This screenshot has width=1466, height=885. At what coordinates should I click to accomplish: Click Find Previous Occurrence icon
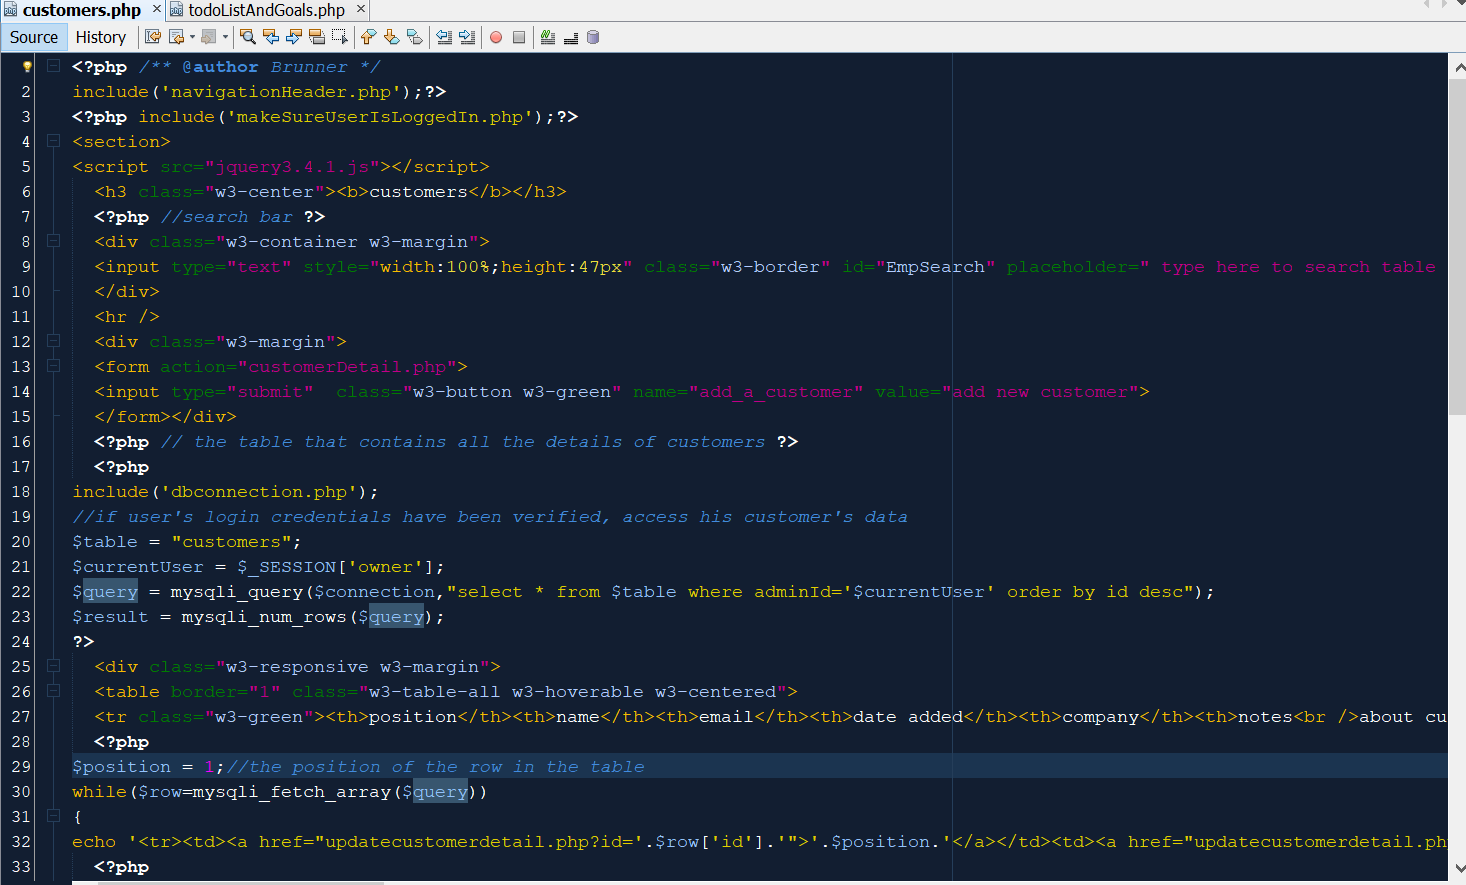point(271,37)
